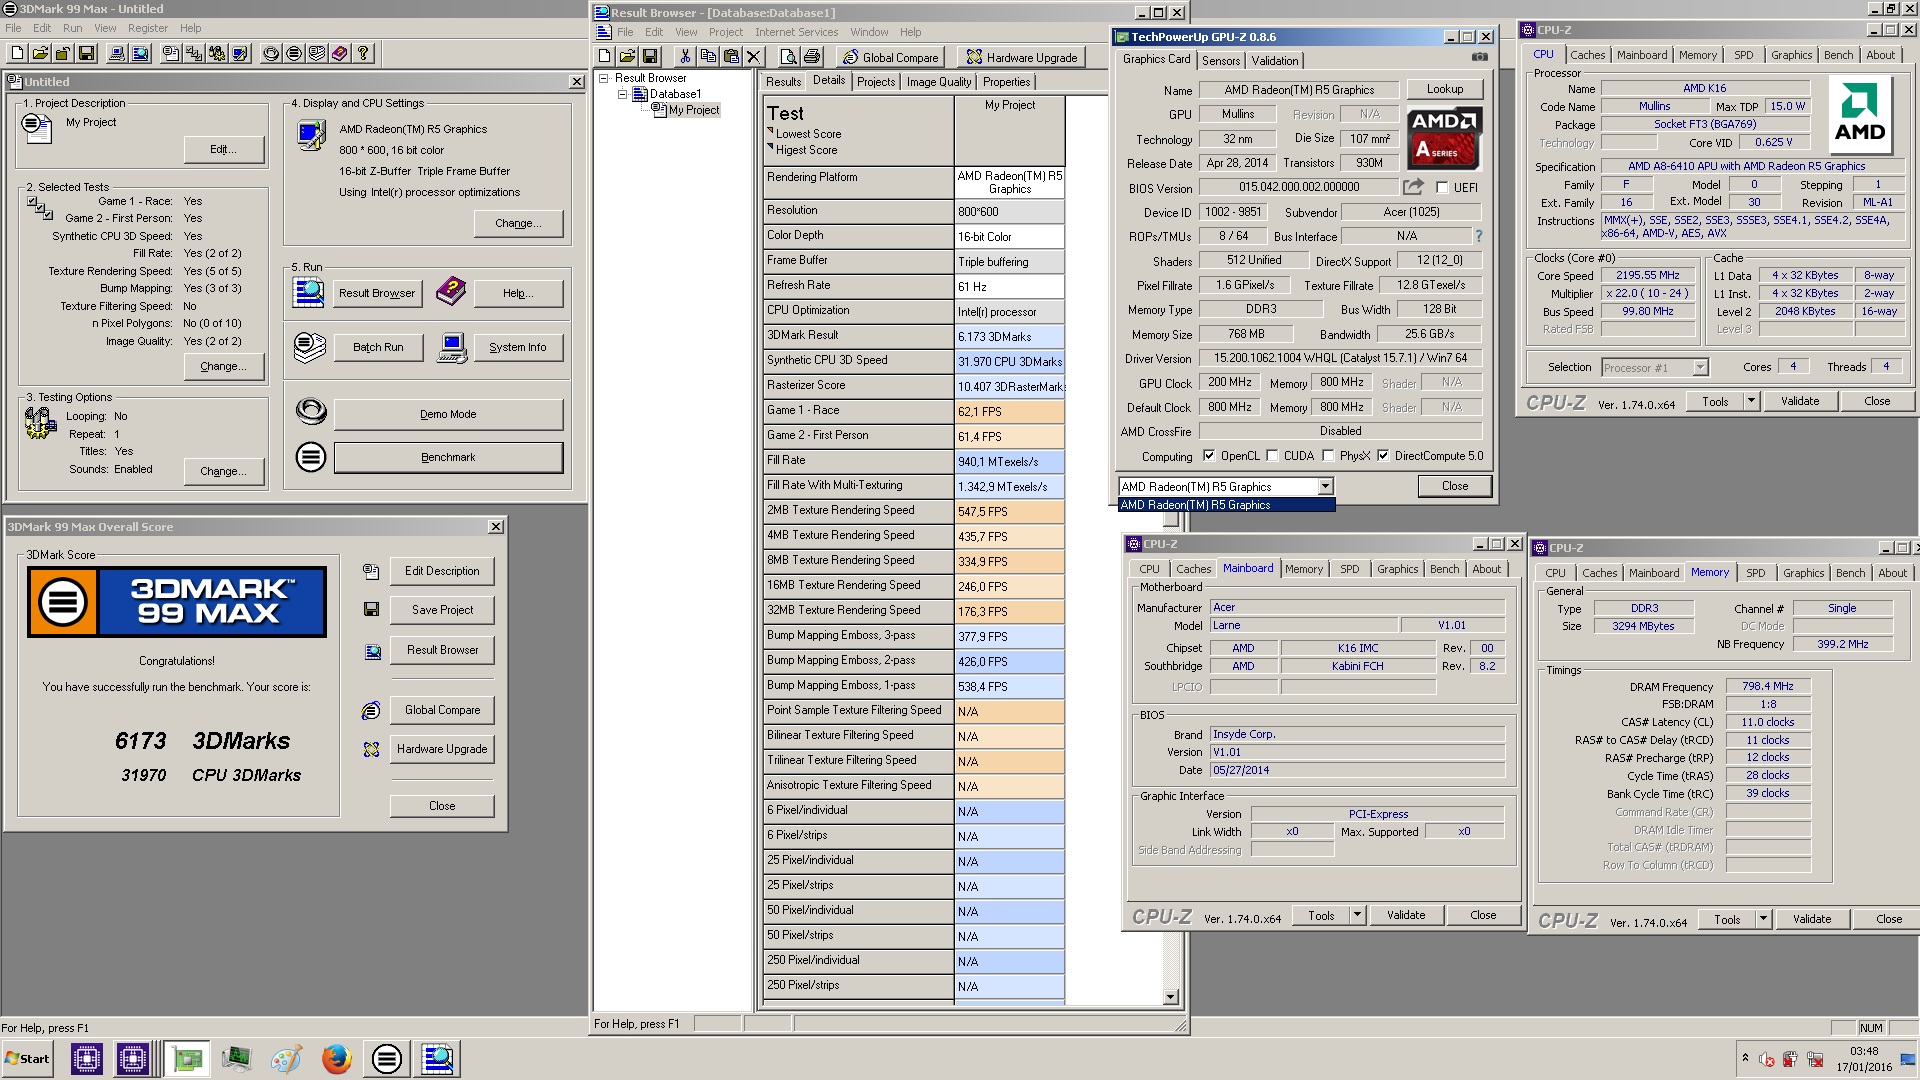
Task: Switch to the Sensors tab in GPU-Z
Action: click(1220, 61)
